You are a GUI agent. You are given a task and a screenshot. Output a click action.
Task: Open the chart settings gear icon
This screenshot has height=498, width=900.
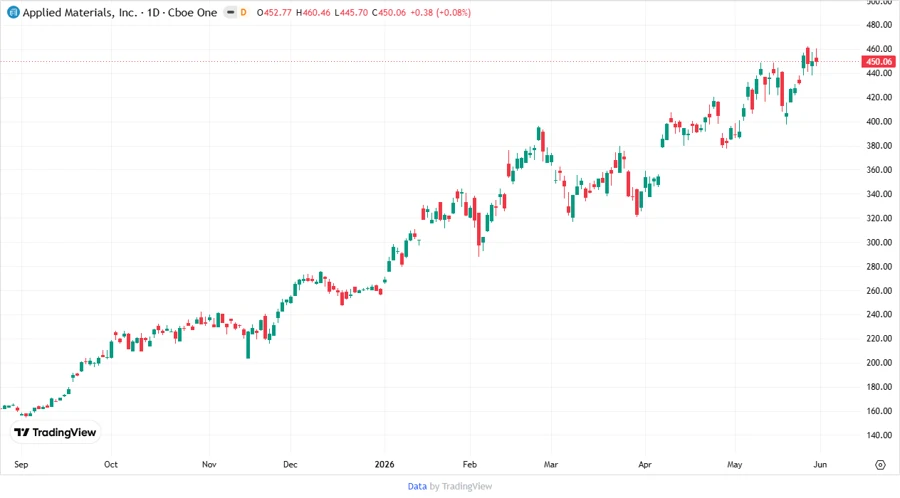point(880,465)
